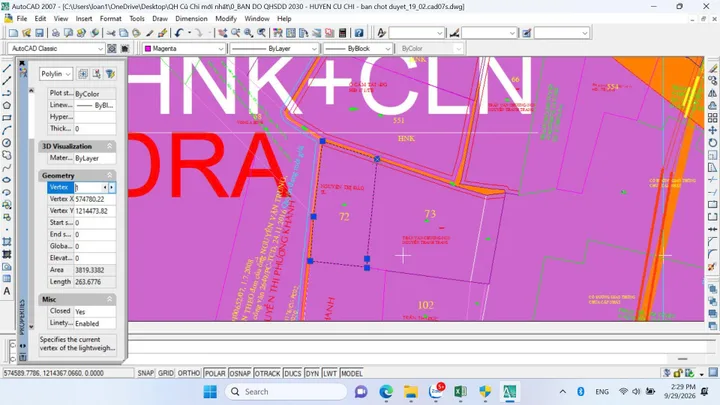The width and height of the screenshot is (720, 405).
Task: Click Select Objects icon in Properties palette
Action: click(x=96, y=74)
